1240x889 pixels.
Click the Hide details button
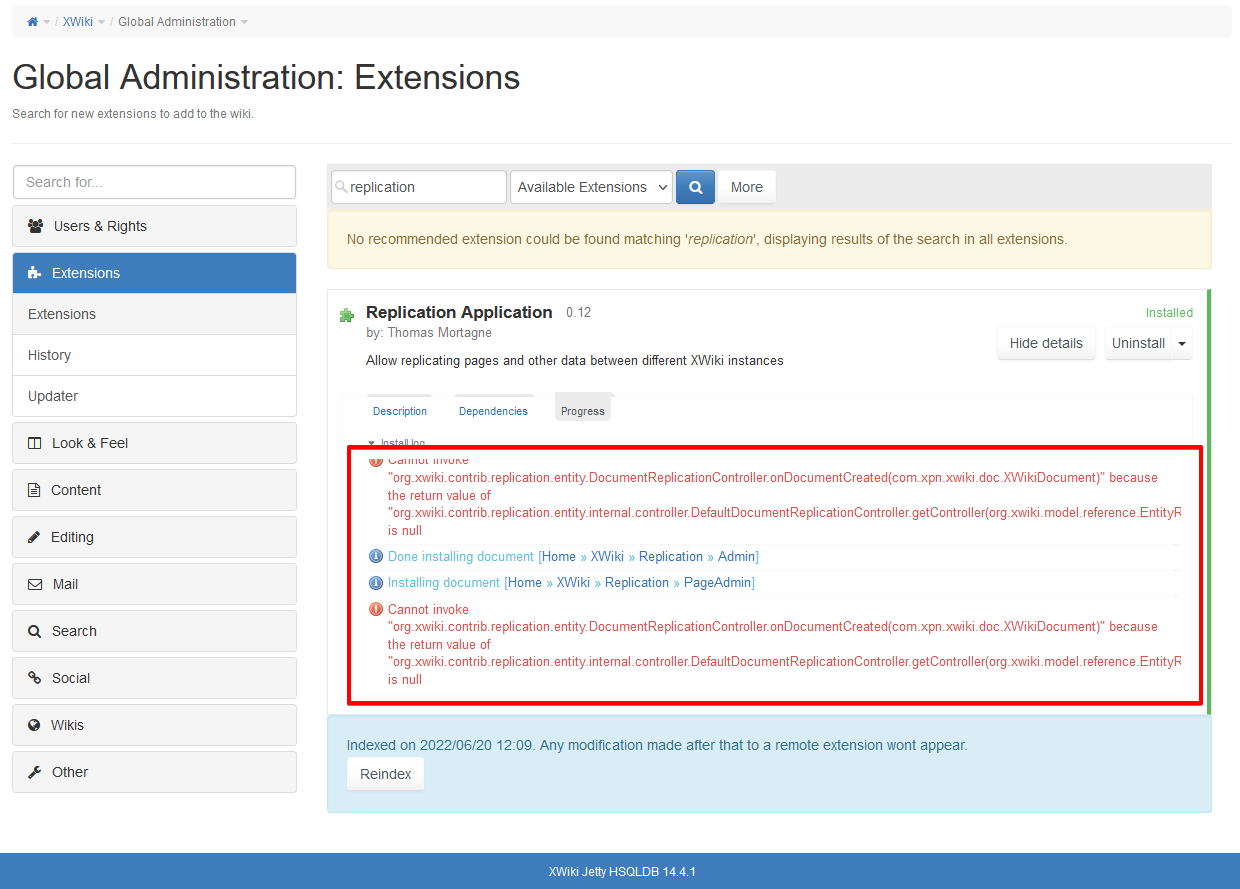(x=1046, y=343)
